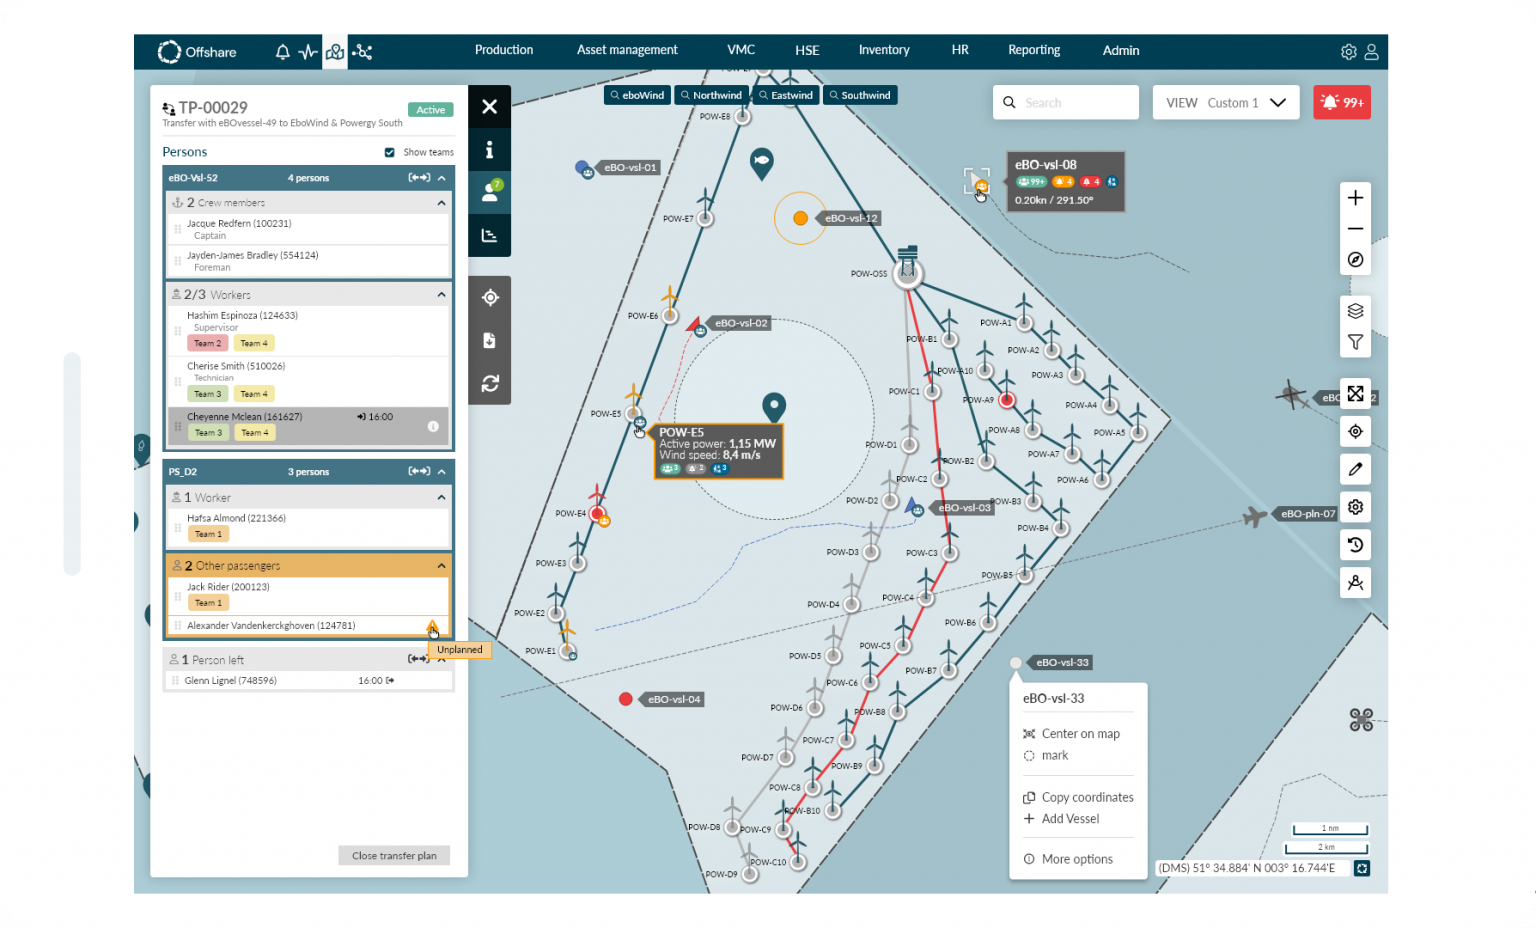Select the info panel icon in the sidebar
The width and height of the screenshot is (1536, 928).
pos(490,149)
